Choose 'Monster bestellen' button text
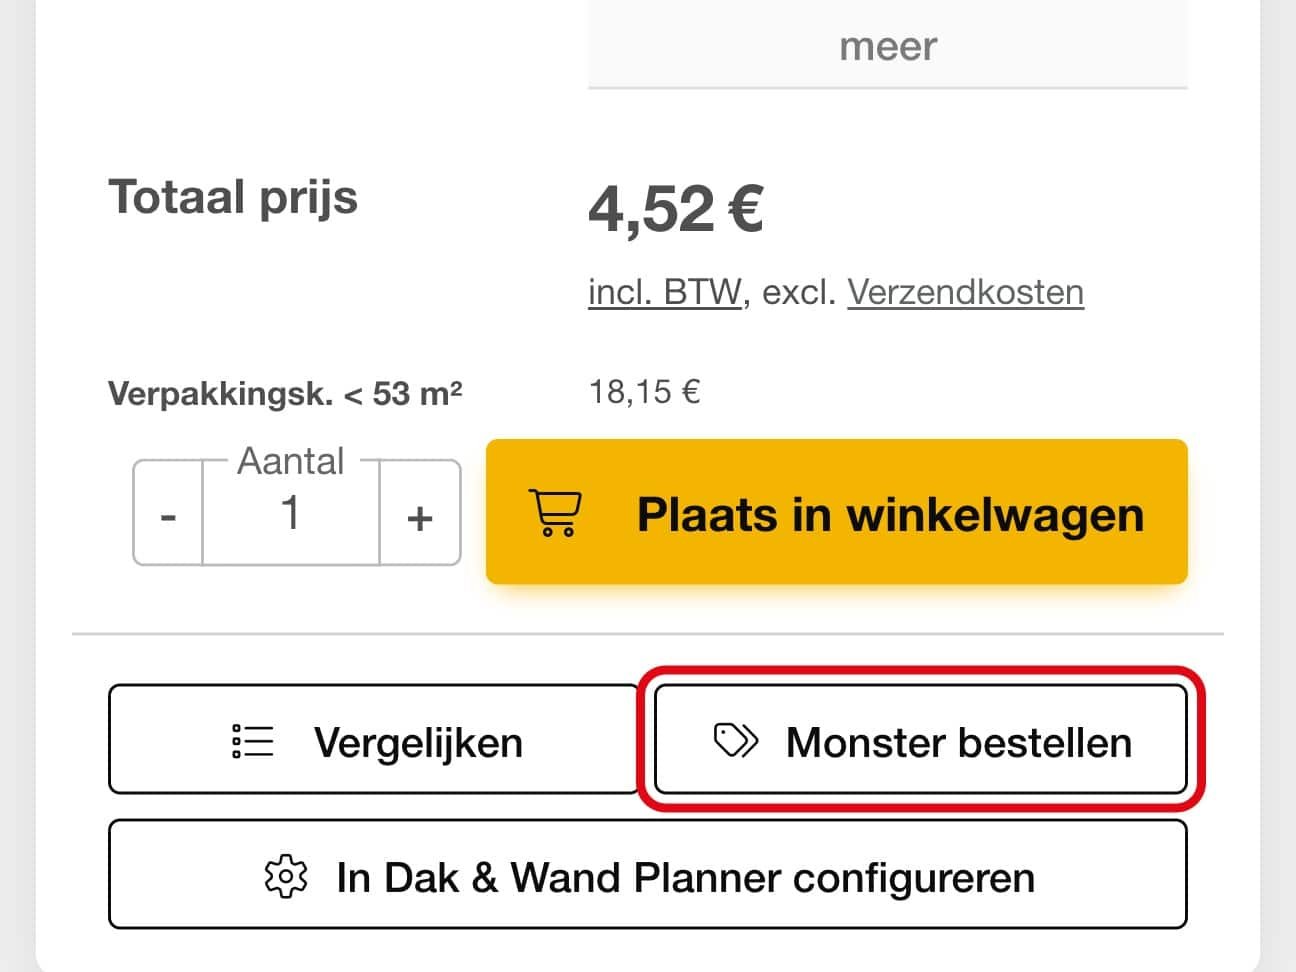Viewport: 1296px width, 972px height. click(959, 742)
